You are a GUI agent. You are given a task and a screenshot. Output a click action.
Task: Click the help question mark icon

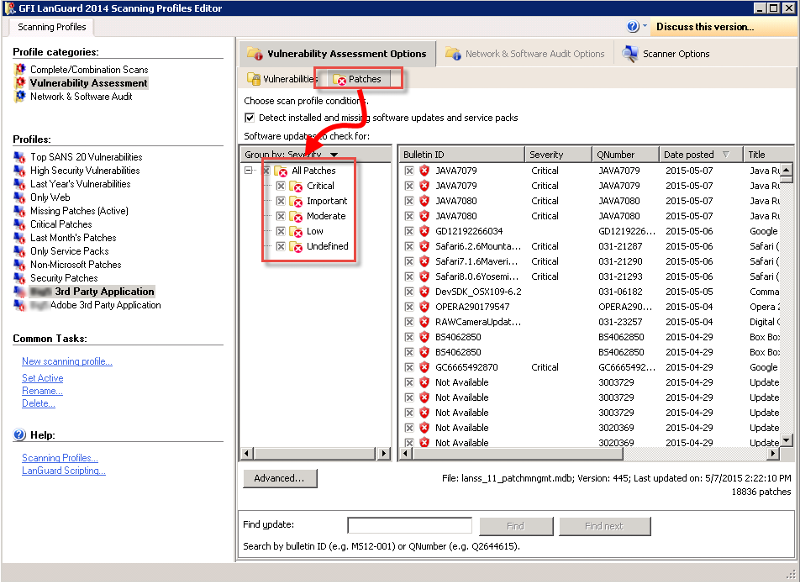point(633,27)
